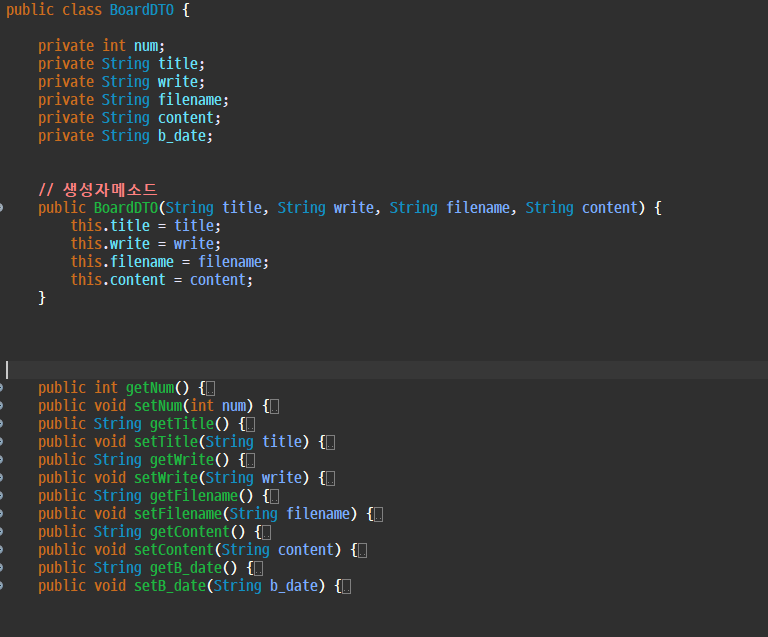Click 'this' in the 'this.filename = filename;' line

(86, 262)
